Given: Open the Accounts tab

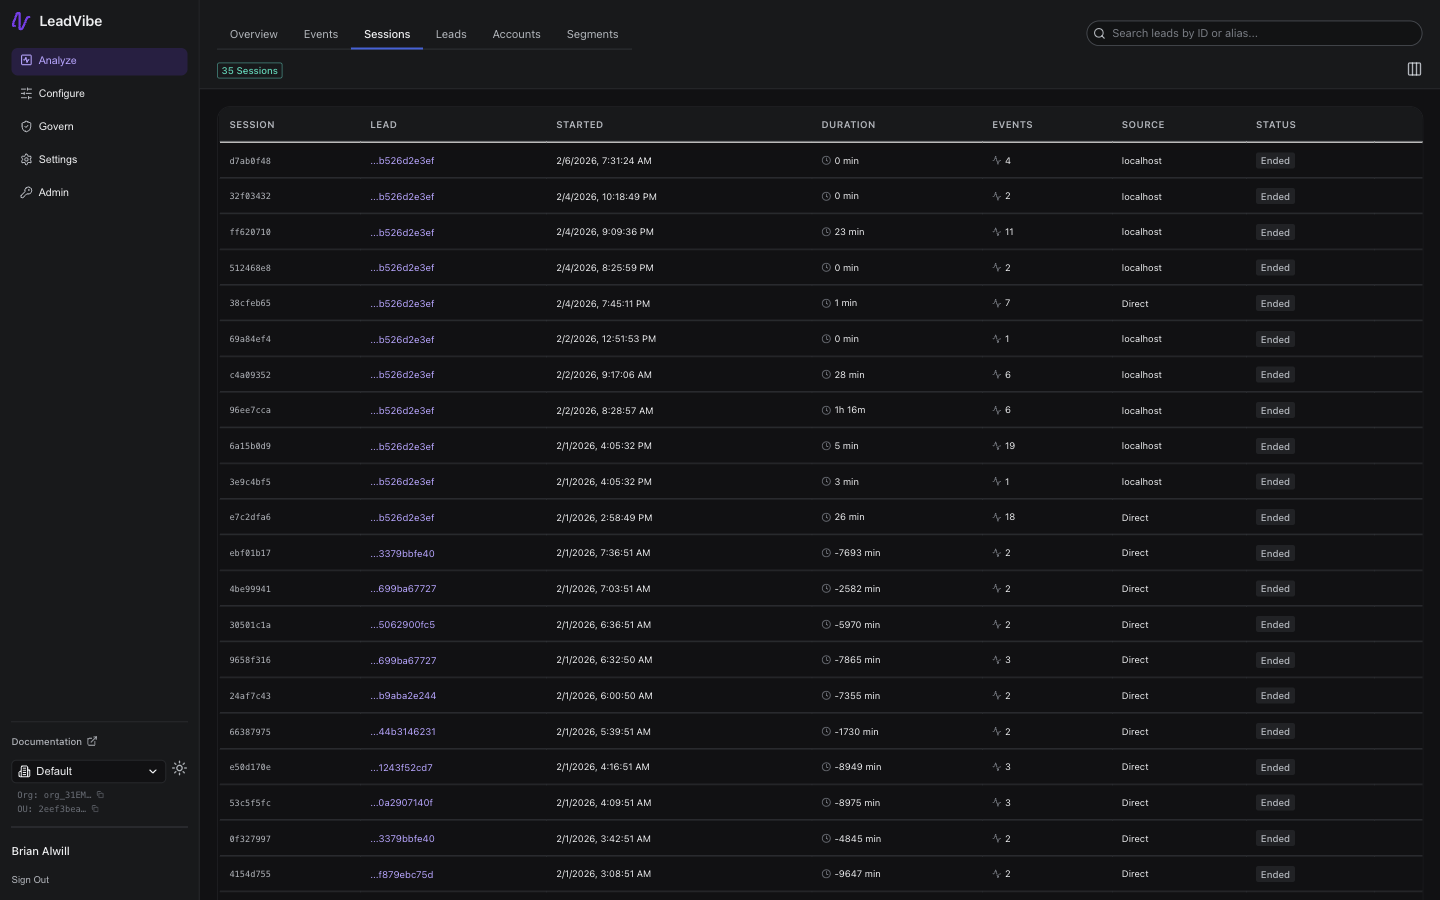Looking at the screenshot, I should [516, 33].
